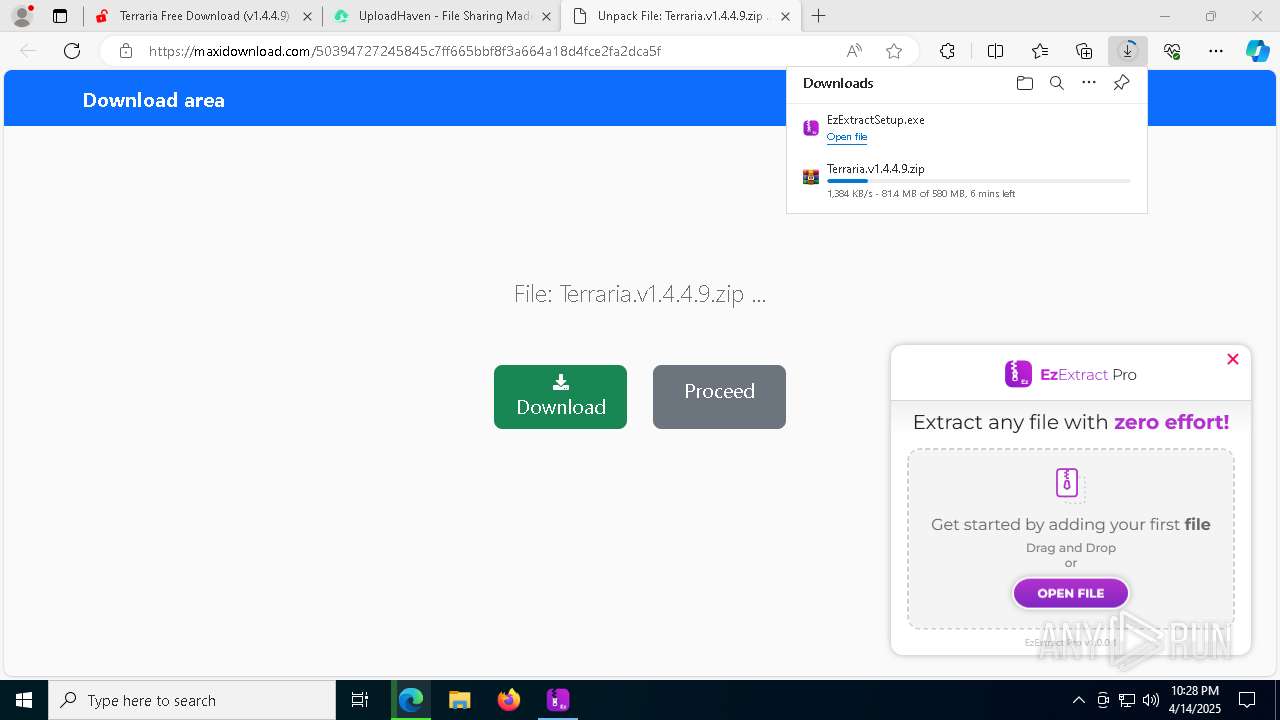
Task: Open Collections icon in toolbar
Action: click(x=1084, y=51)
